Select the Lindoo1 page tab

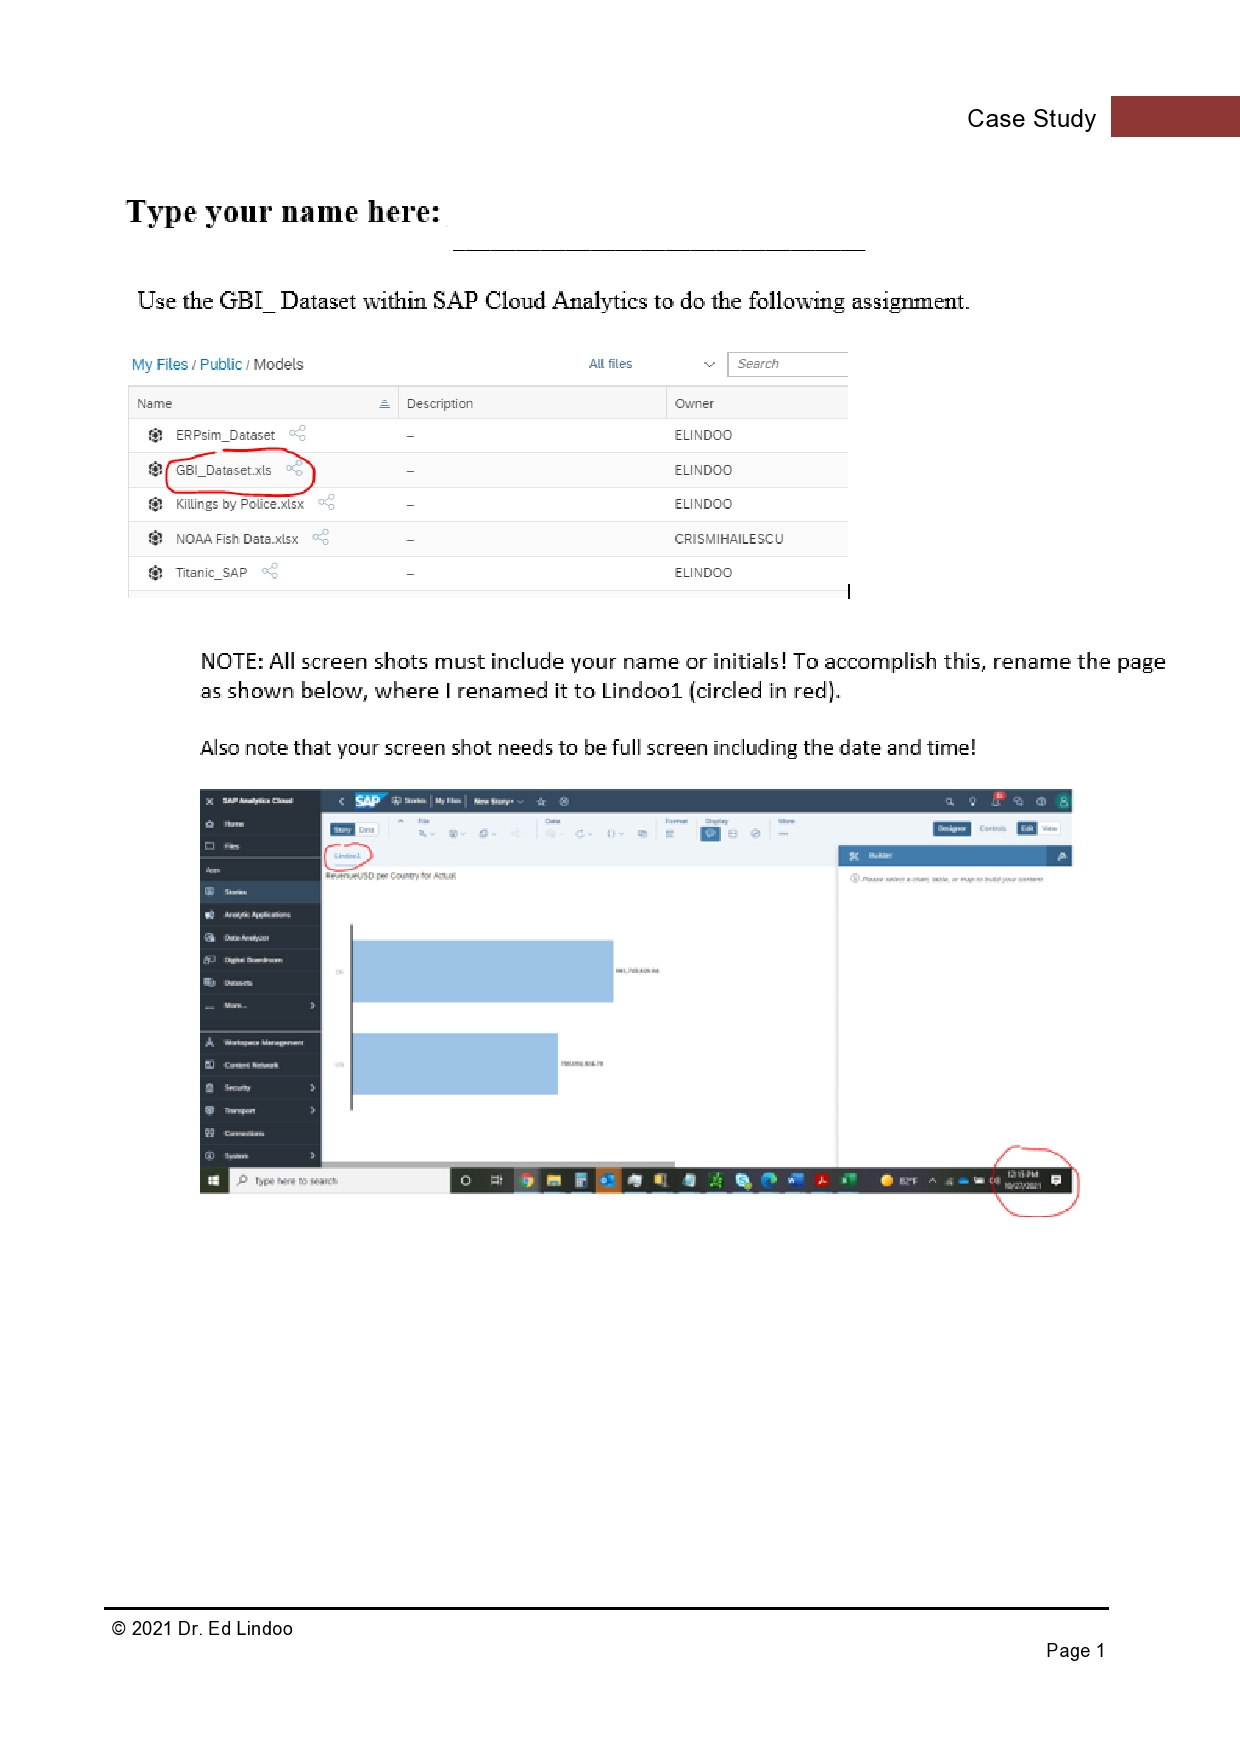[347, 856]
